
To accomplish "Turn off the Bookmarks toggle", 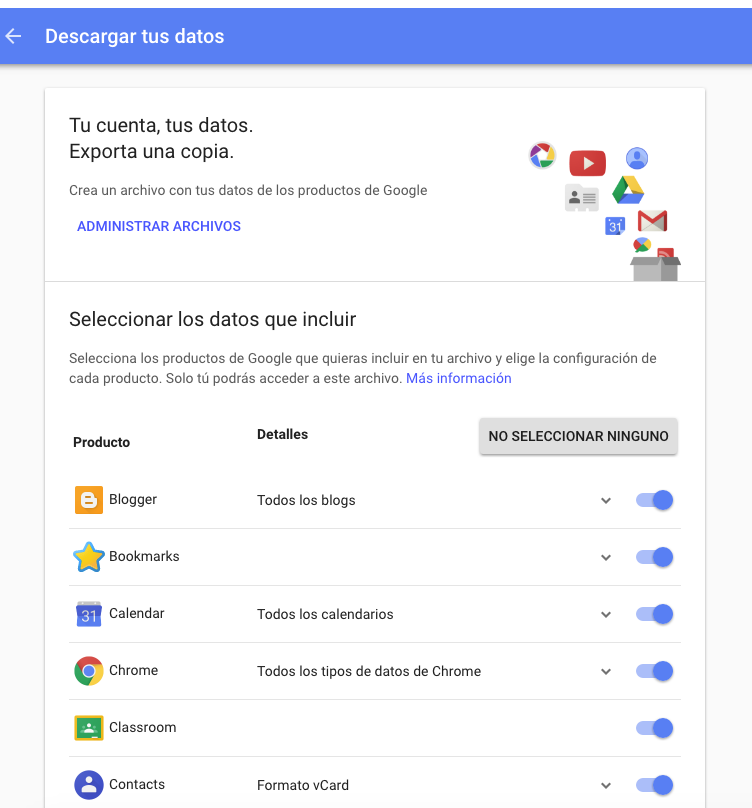I will (655, 557).
